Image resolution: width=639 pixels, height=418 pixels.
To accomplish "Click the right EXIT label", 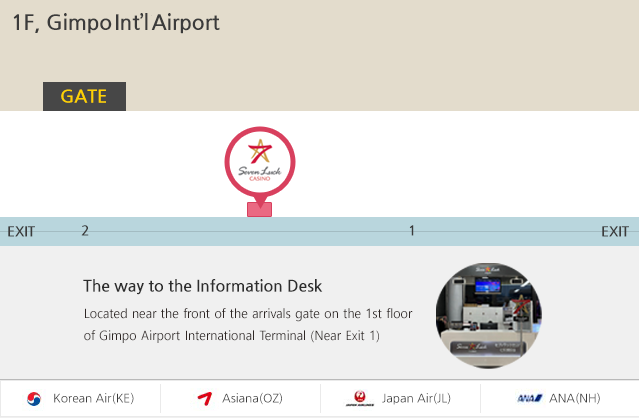I will click(x=615, y=232).
